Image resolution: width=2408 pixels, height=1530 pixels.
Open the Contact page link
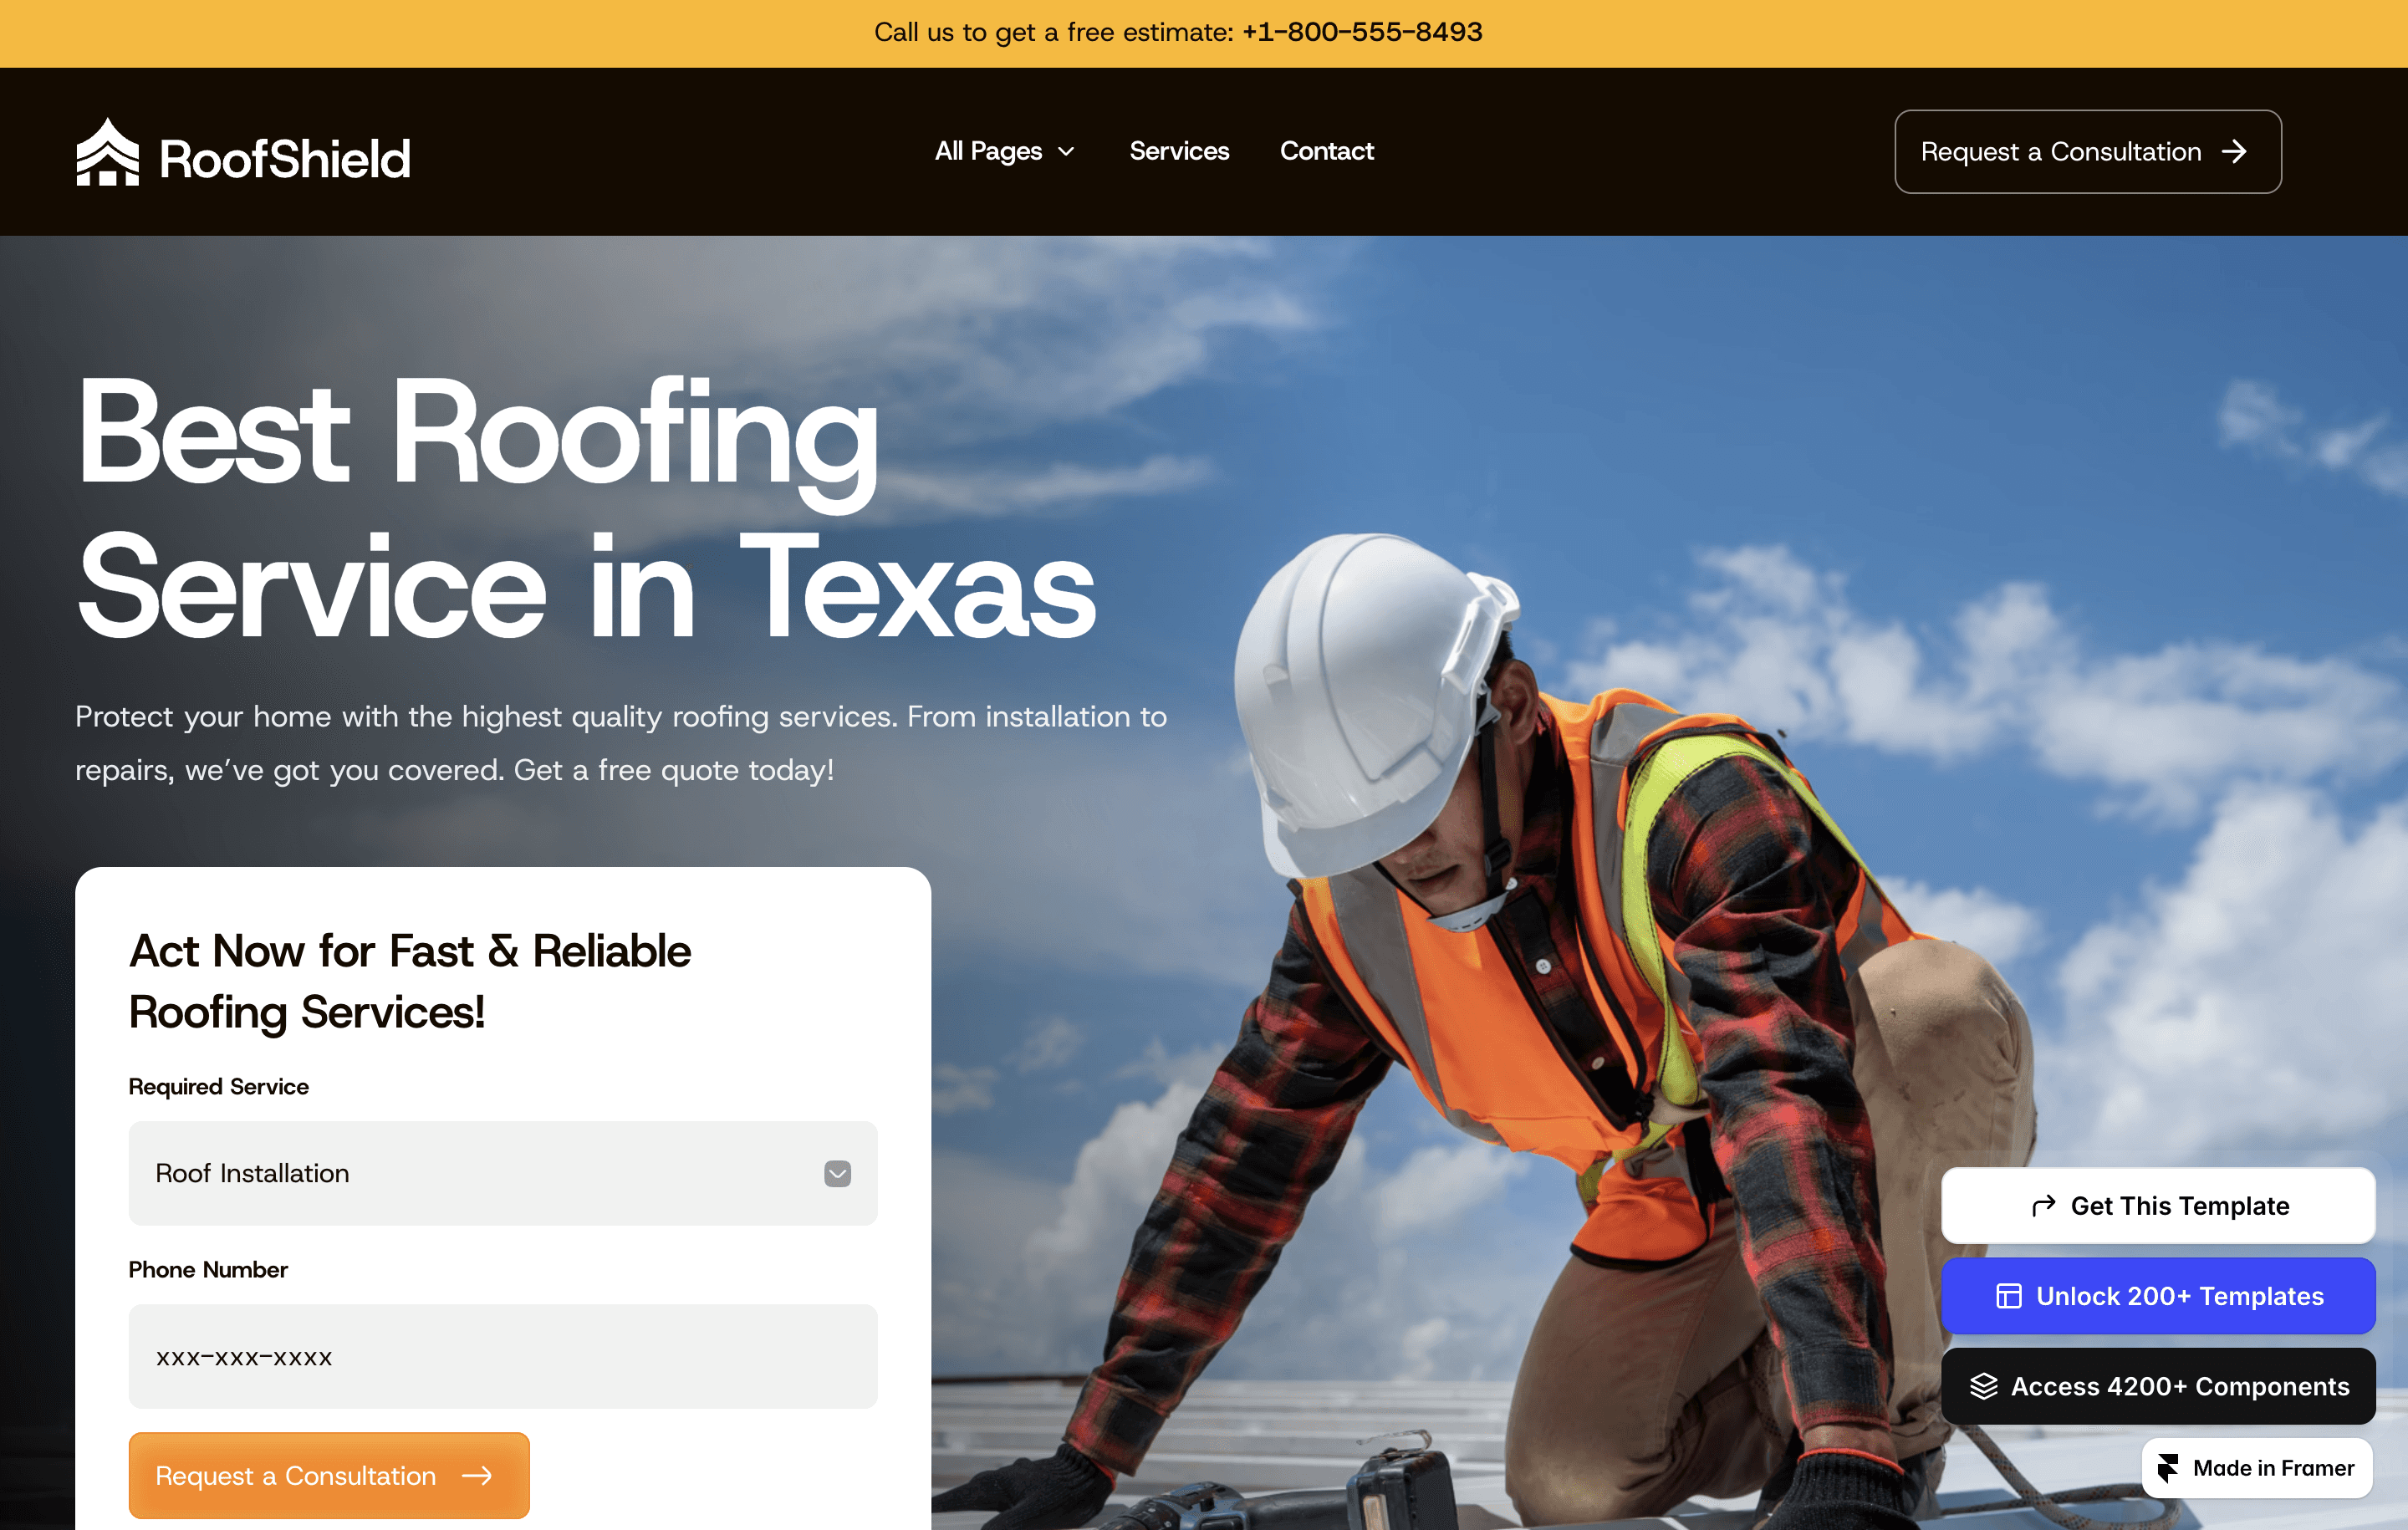click(1326, 152)
